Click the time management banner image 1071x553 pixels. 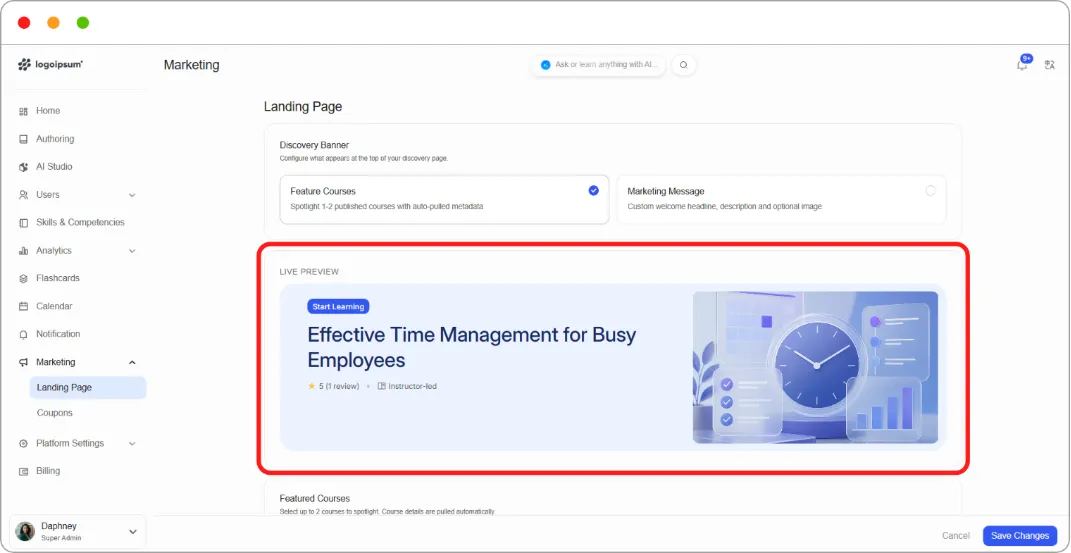(815, 368)
